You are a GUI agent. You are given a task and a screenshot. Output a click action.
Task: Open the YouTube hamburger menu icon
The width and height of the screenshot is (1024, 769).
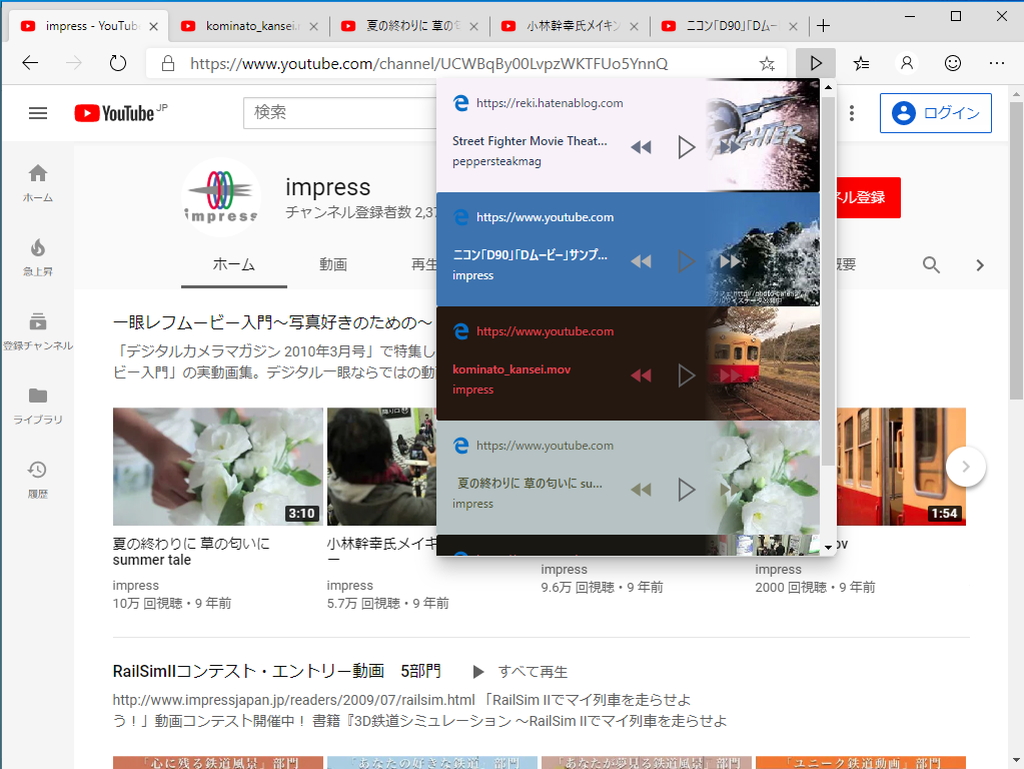[x=38, y=112]
